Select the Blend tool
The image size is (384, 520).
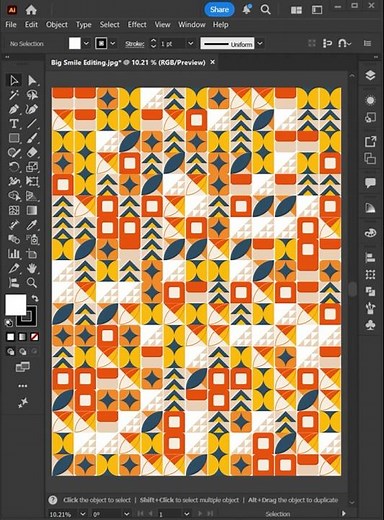(x=14, y=239)
